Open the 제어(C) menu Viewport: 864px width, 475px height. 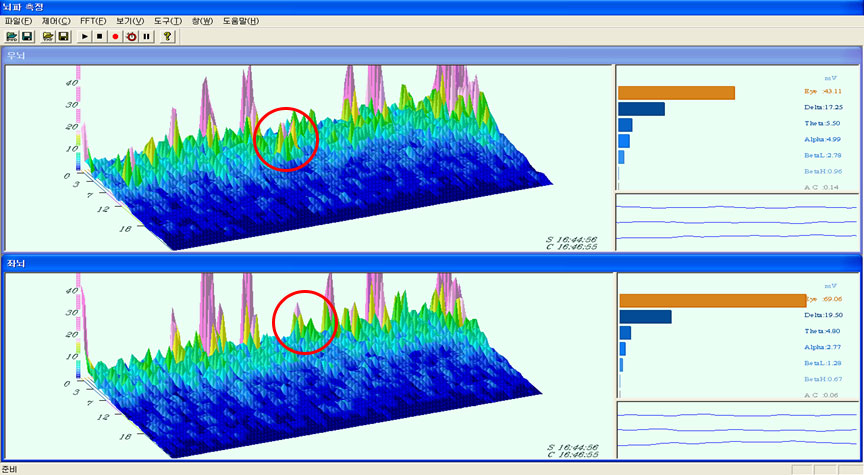pyautogui.click(x=56, y=21)
